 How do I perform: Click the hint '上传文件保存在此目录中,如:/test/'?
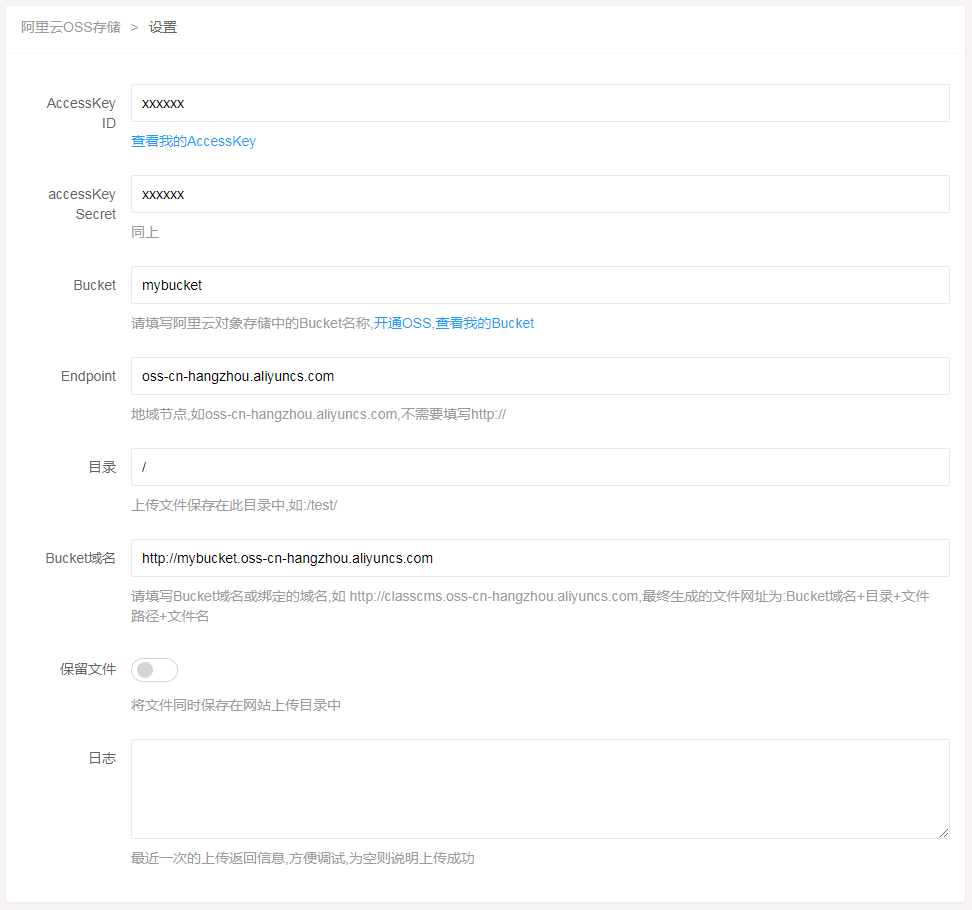coord(234,505)
